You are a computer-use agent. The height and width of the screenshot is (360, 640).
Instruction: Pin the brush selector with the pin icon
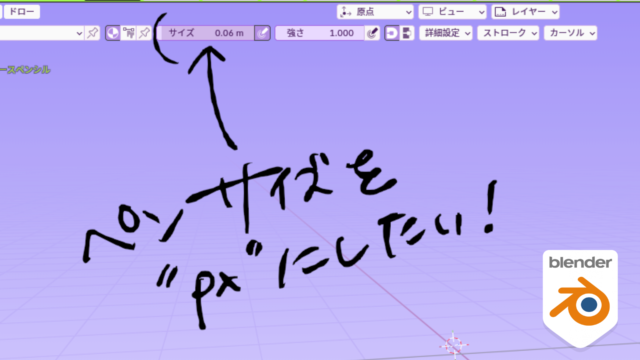[x=93, y=33]
